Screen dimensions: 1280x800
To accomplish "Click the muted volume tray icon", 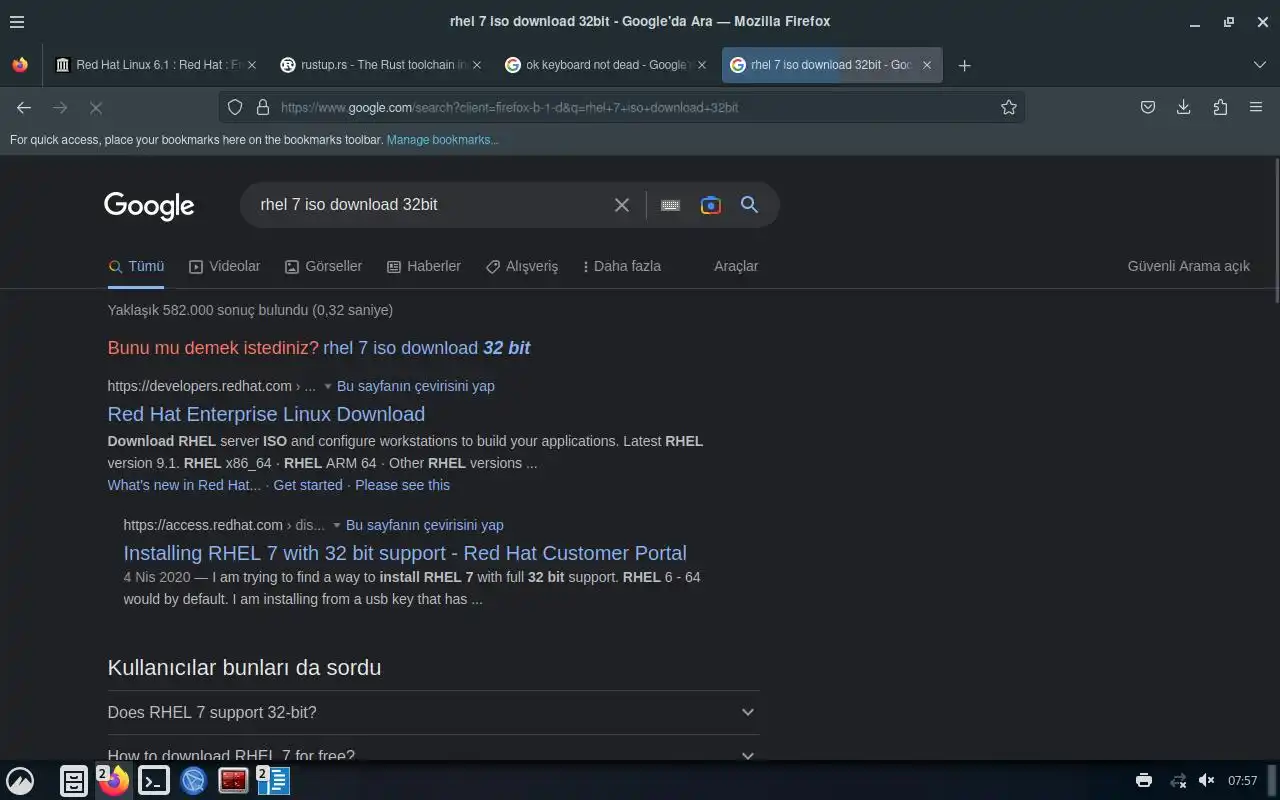I will coord(1207,780).
